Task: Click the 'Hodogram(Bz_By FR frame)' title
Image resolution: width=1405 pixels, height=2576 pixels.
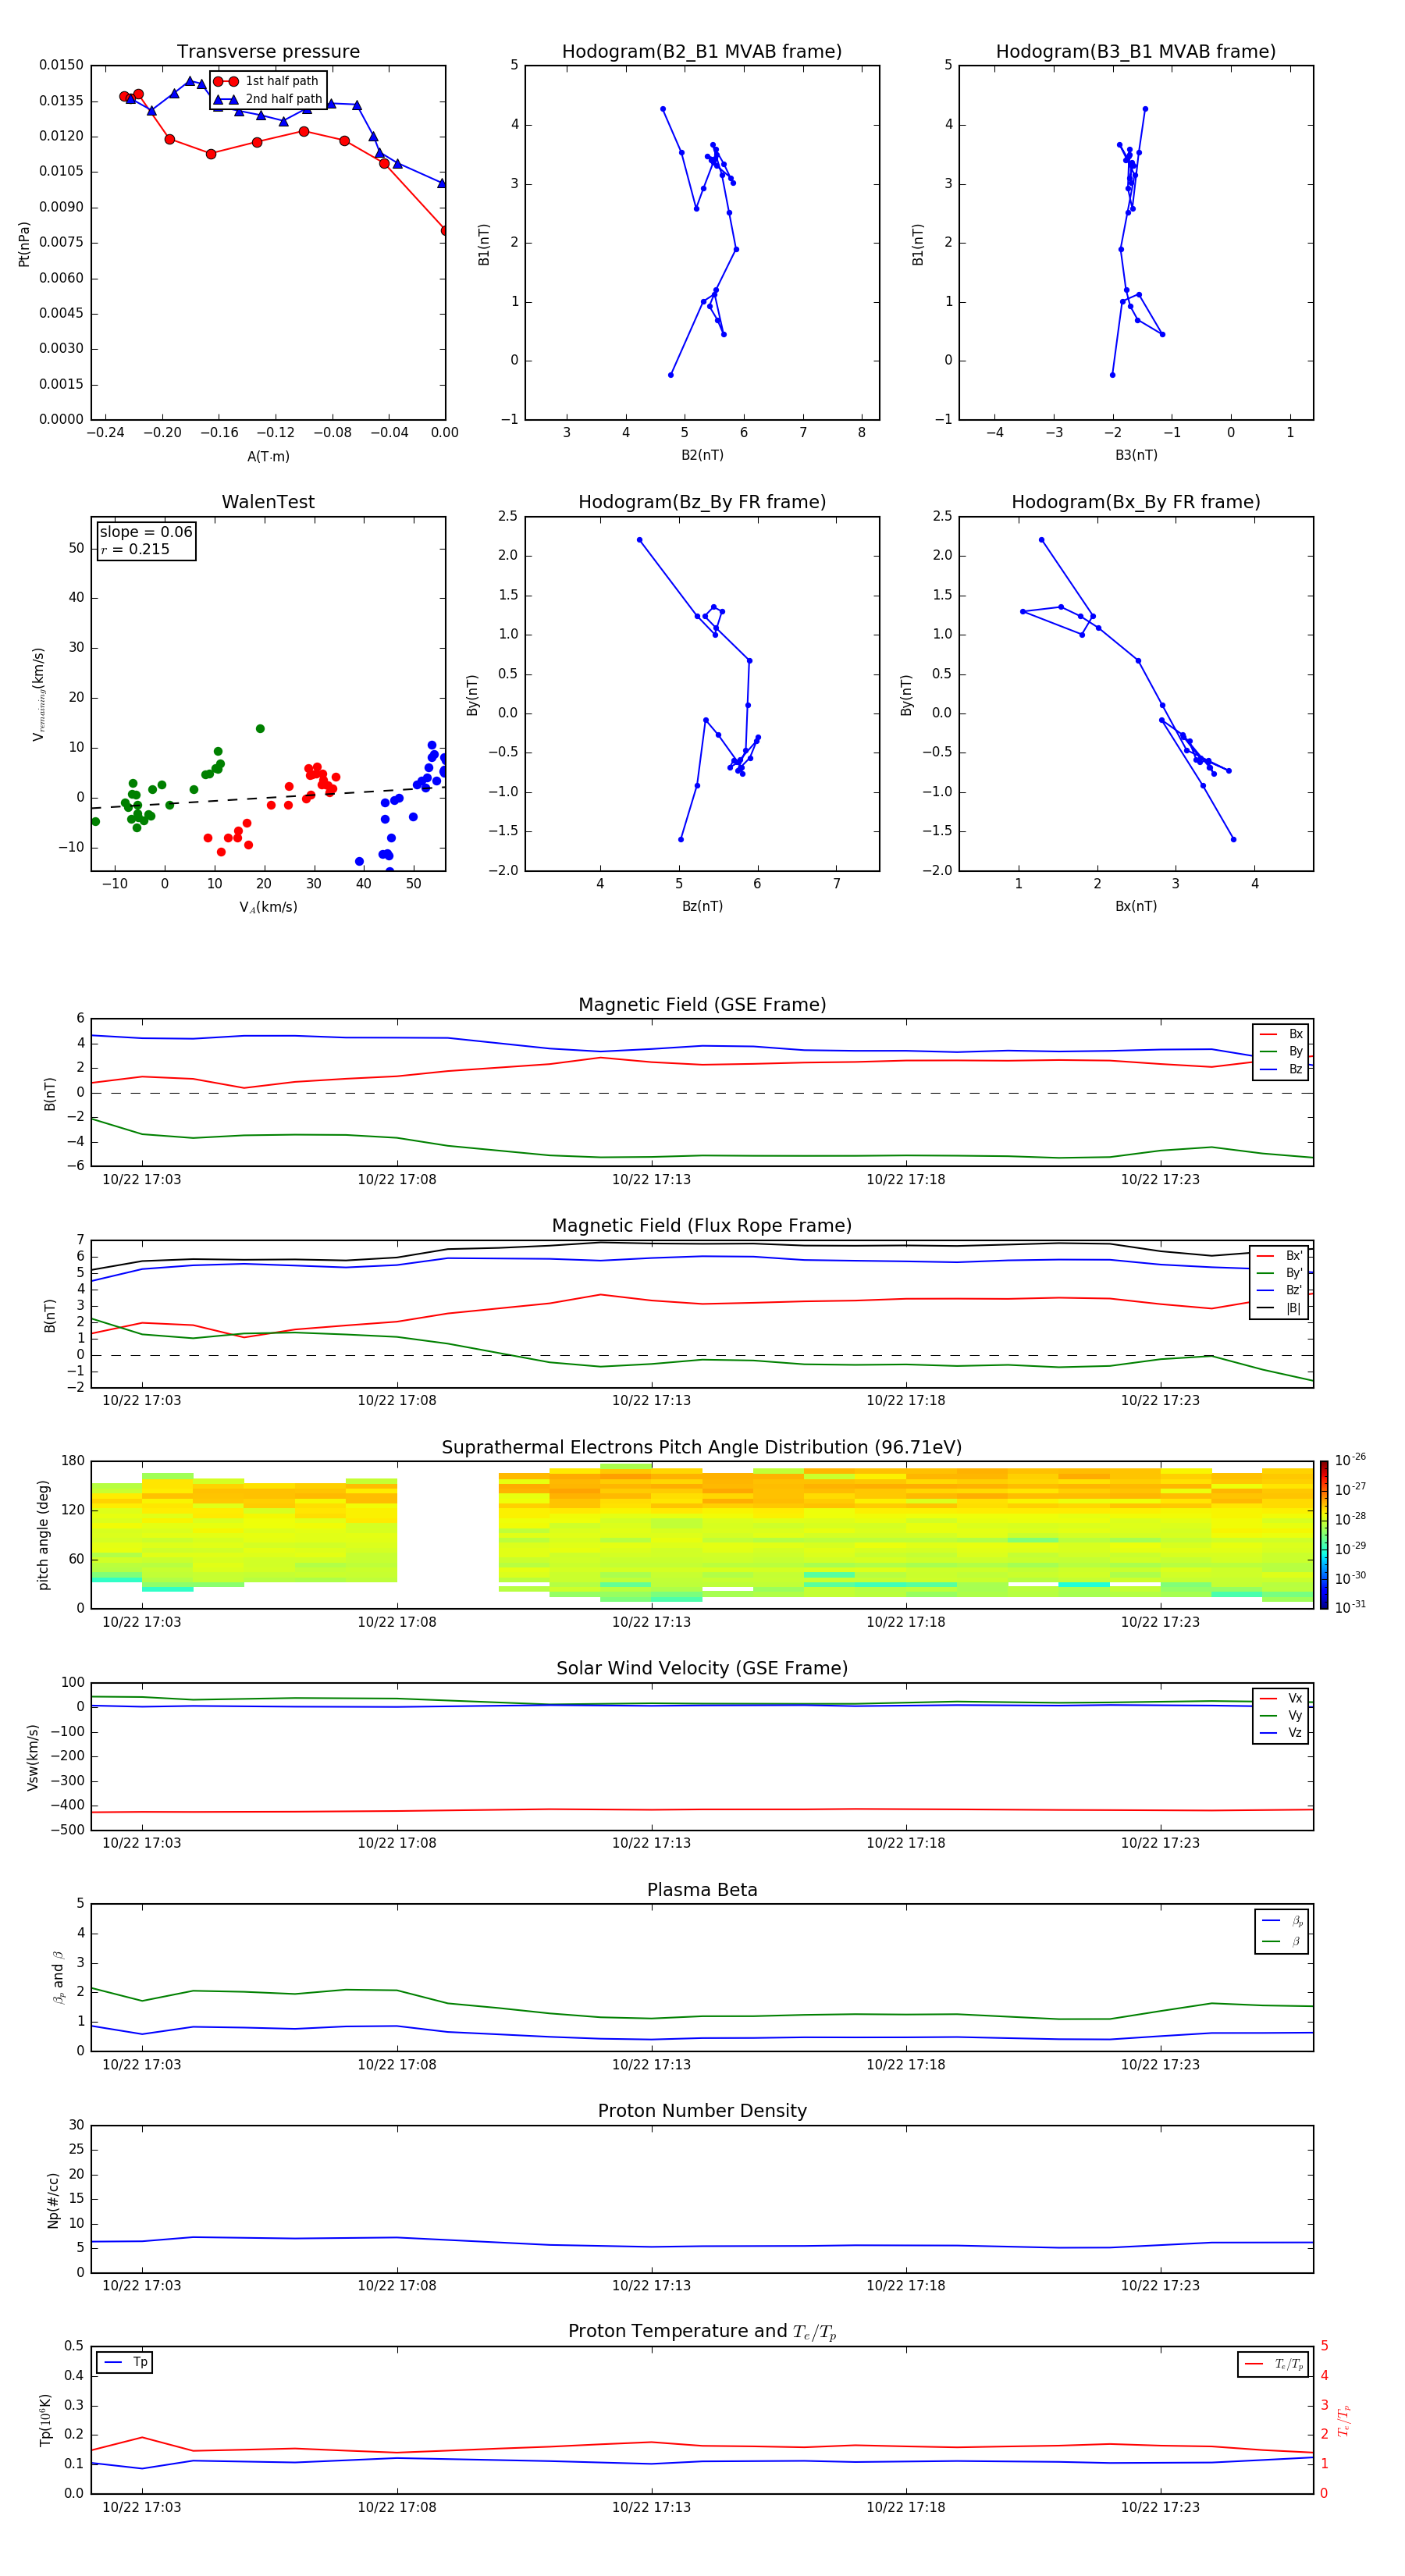Action: pyautogui.click(x=702, y=502)
